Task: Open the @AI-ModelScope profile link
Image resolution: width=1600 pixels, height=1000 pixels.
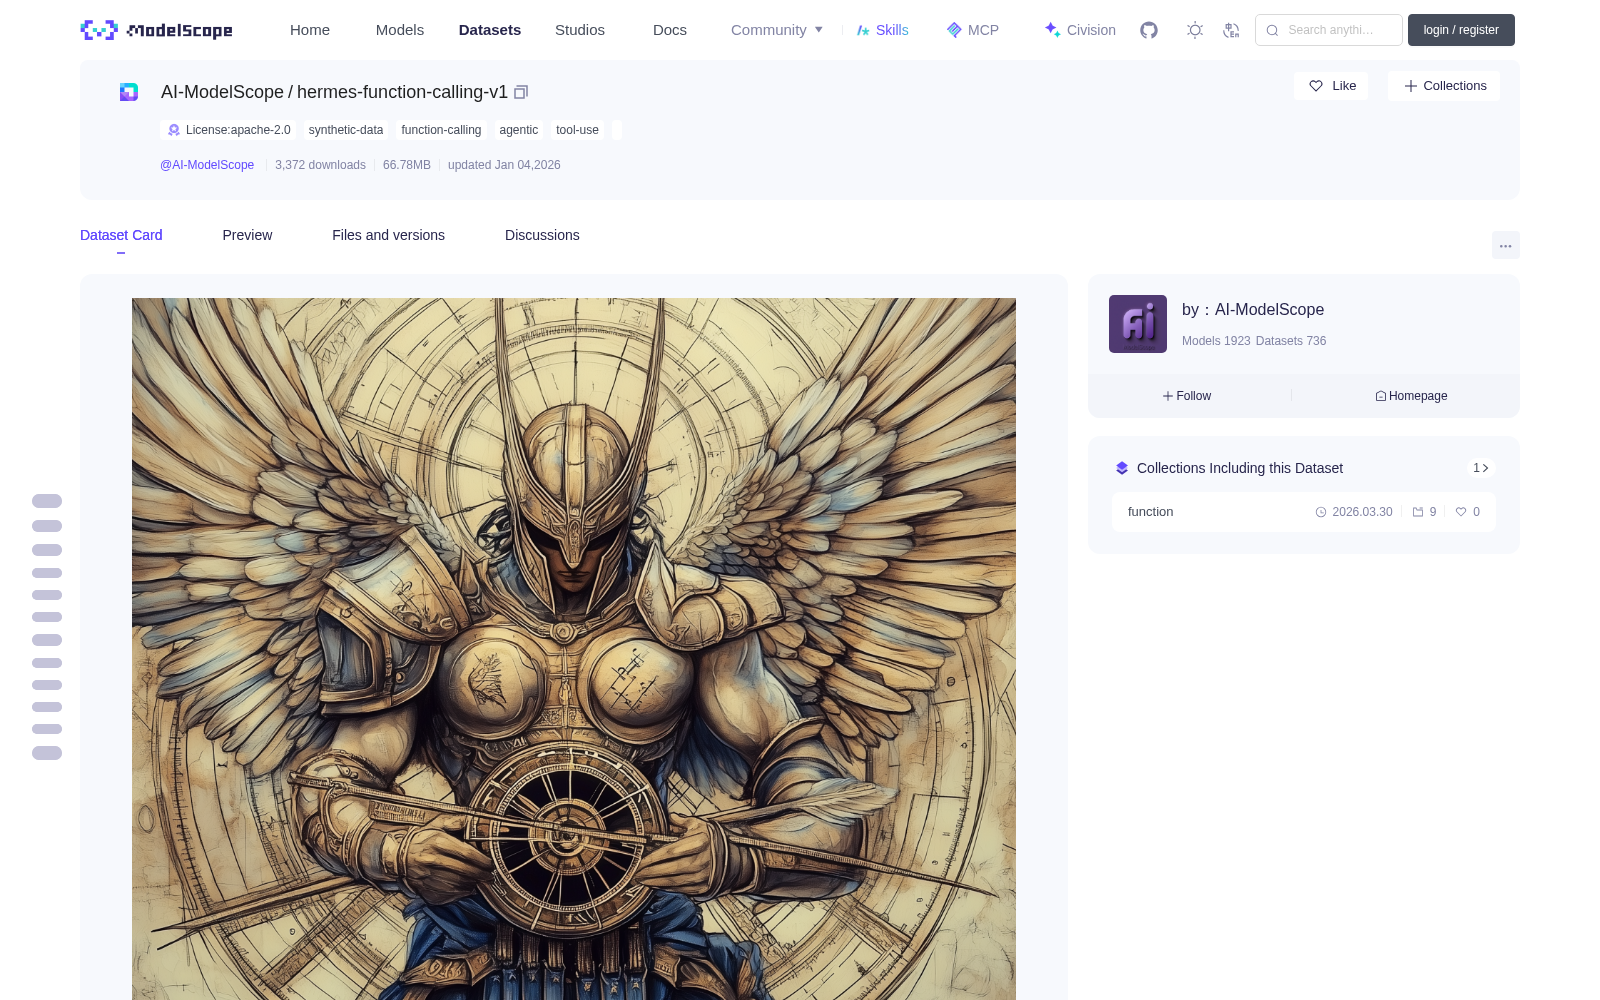Action: point(207,165)
